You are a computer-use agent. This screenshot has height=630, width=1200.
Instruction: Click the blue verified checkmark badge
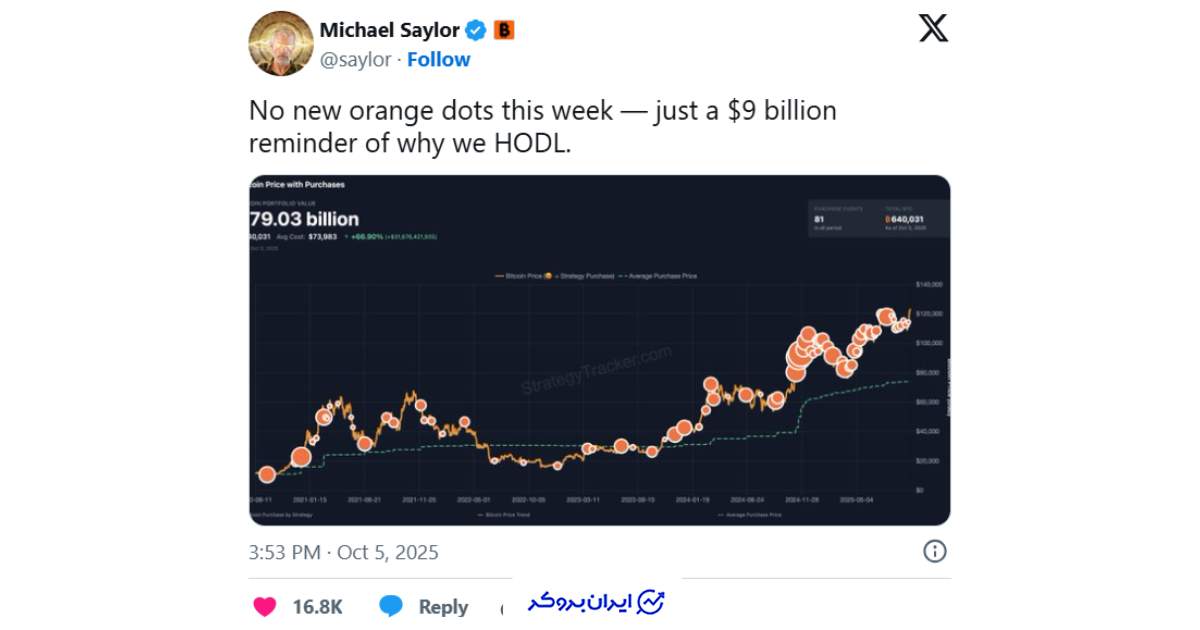[x=476, y=31]
